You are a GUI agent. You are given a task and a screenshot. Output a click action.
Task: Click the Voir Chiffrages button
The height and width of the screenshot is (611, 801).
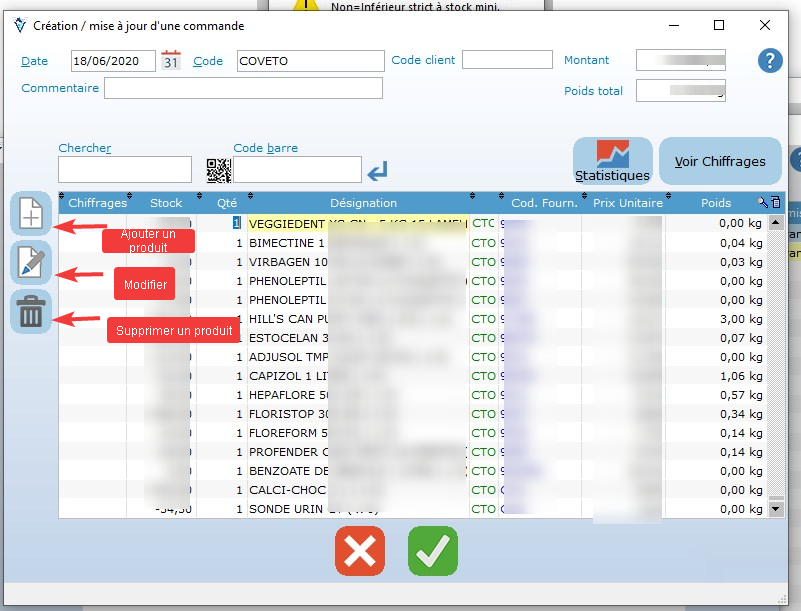tap(720, 160)
